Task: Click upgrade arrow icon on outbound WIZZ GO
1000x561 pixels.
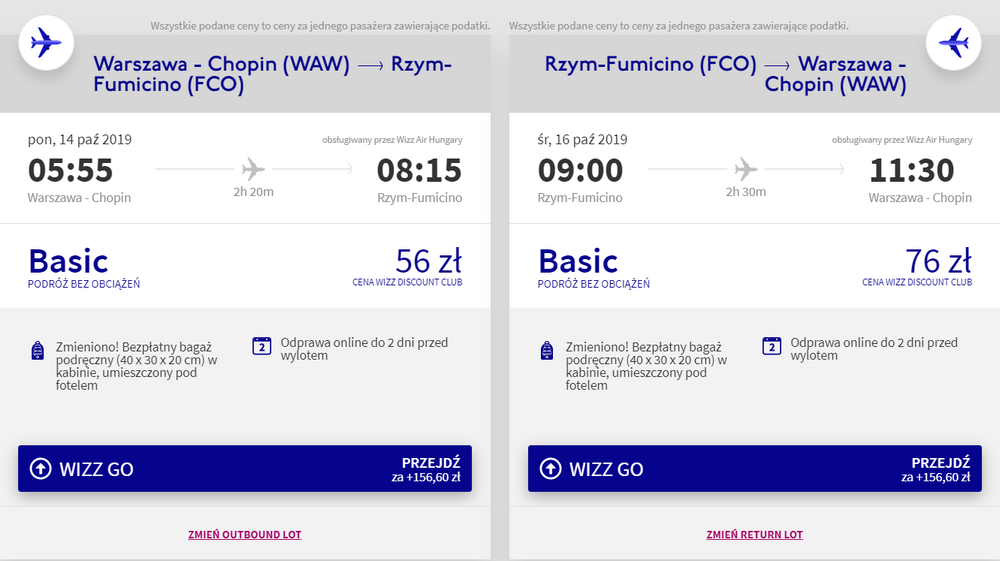Action: [x=41, y=469]
